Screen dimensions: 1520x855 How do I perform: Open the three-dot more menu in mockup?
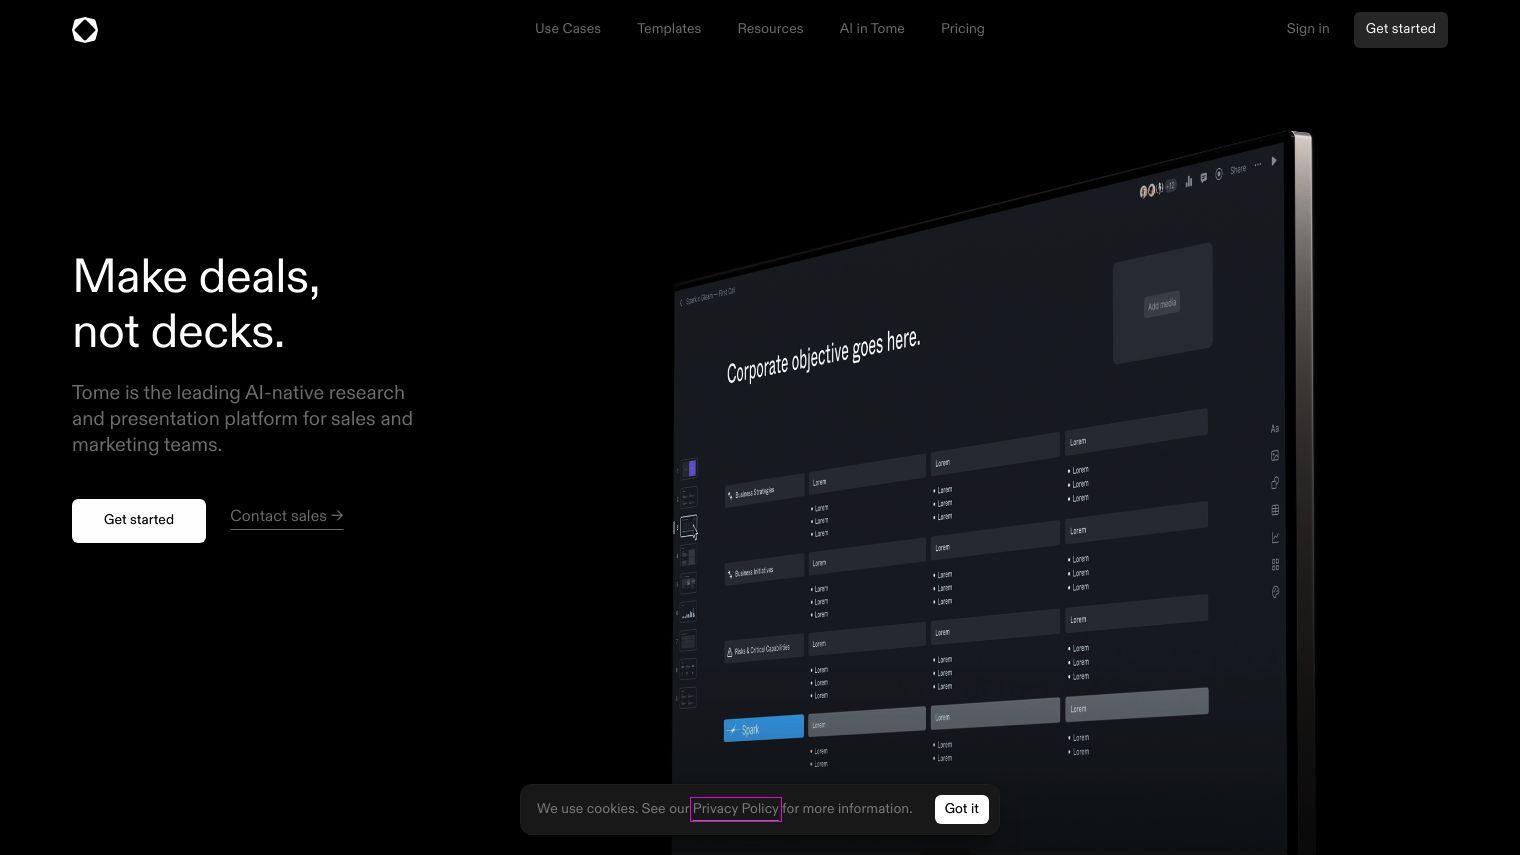tap(1257, 165)
